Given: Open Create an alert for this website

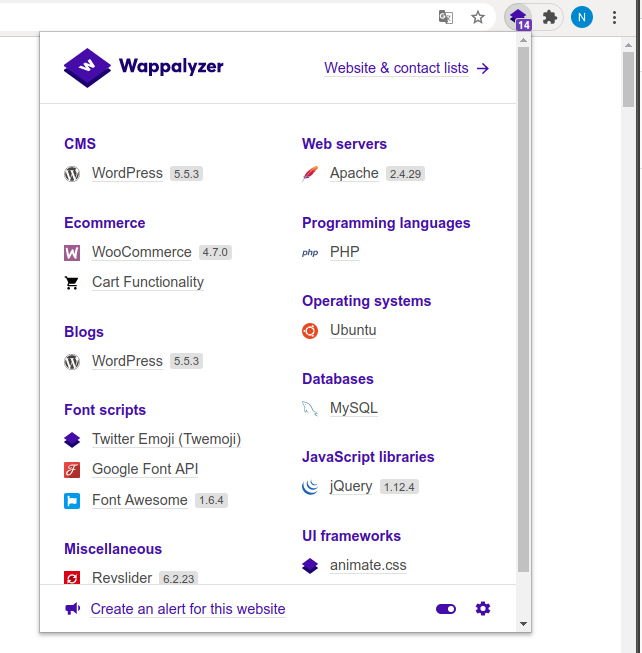Looking at the screenshot, I should [x=188, y=609].
